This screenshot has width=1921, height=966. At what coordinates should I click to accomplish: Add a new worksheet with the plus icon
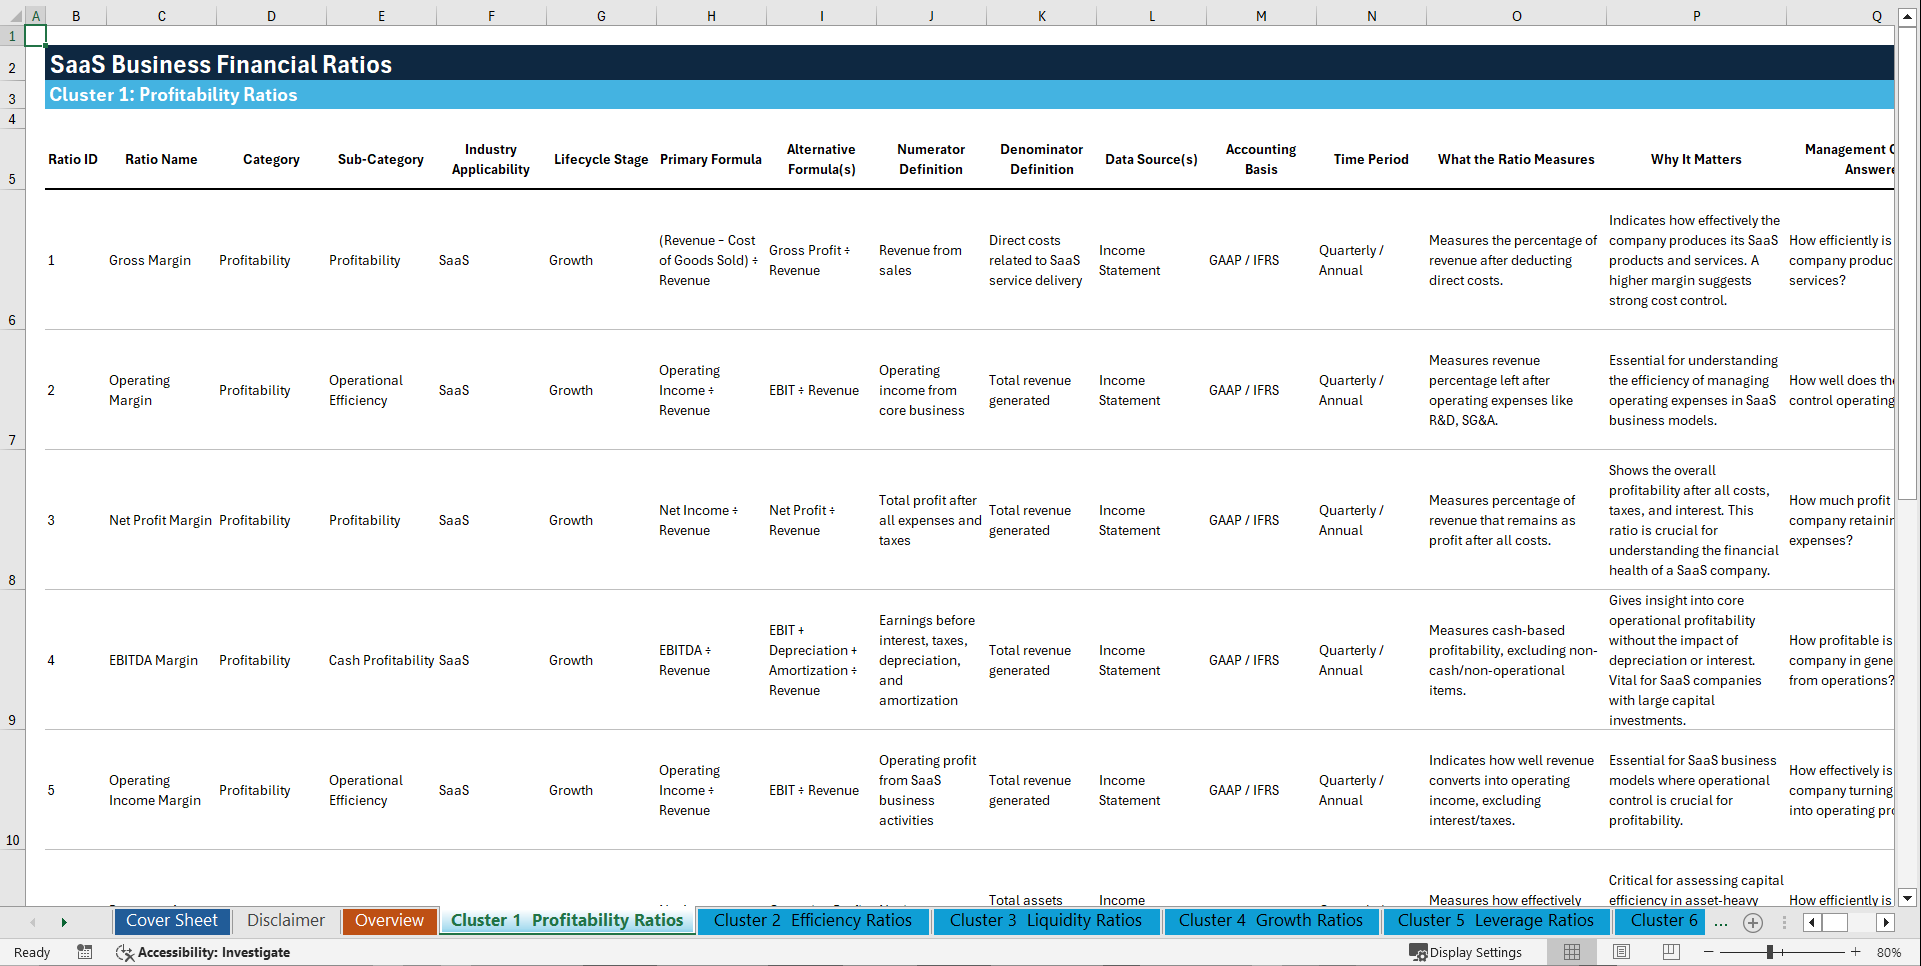click(x=1752, y=922)
